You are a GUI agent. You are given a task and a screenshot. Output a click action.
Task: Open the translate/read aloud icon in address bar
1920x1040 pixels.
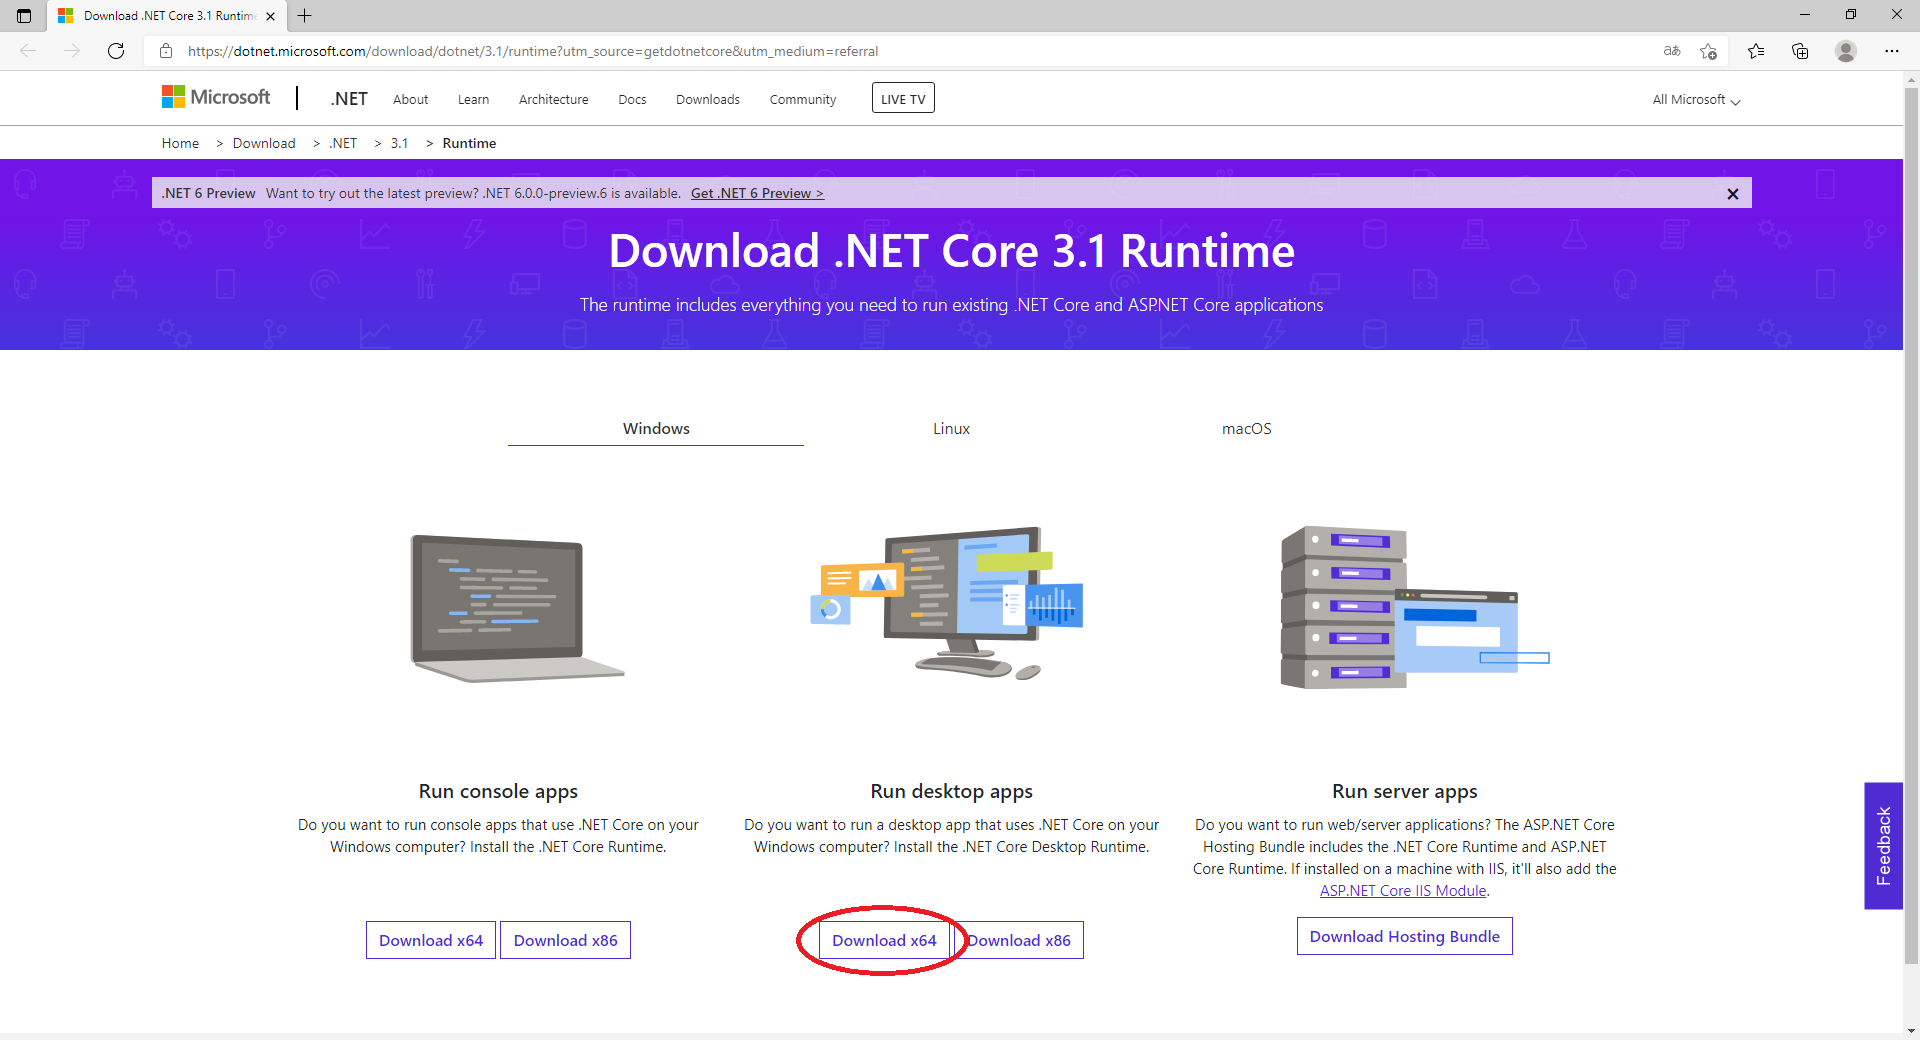pos(1672,51)
